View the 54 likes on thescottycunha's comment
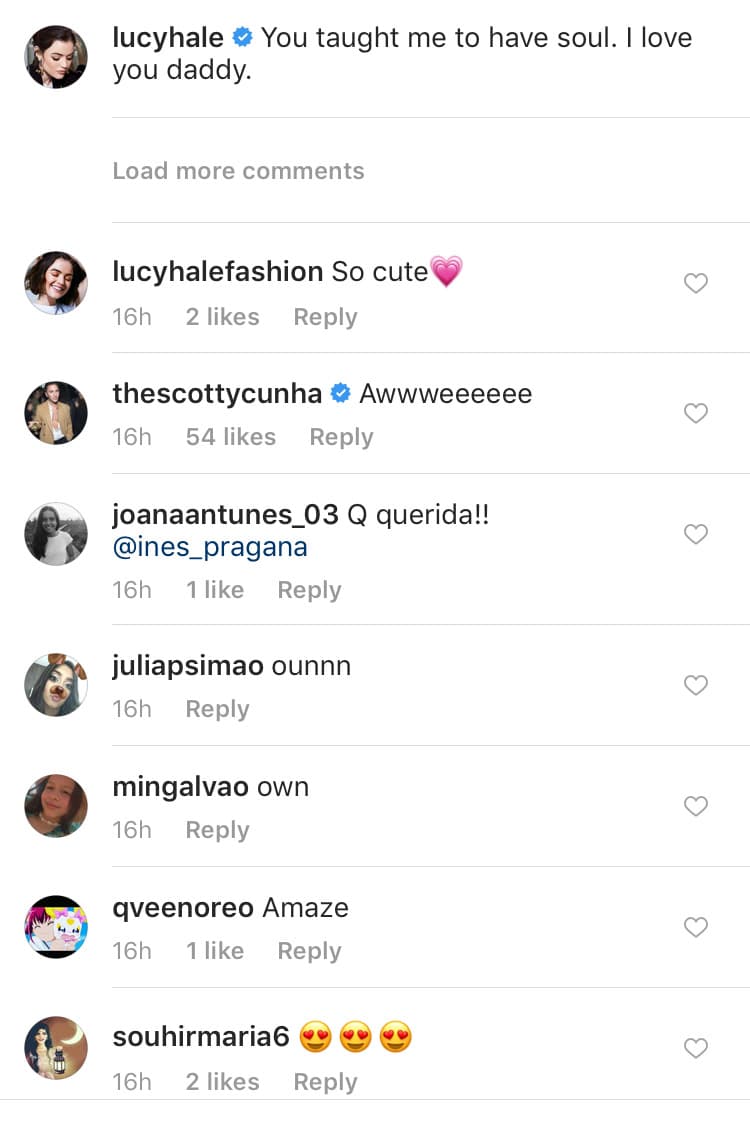 tap(230, 437)
